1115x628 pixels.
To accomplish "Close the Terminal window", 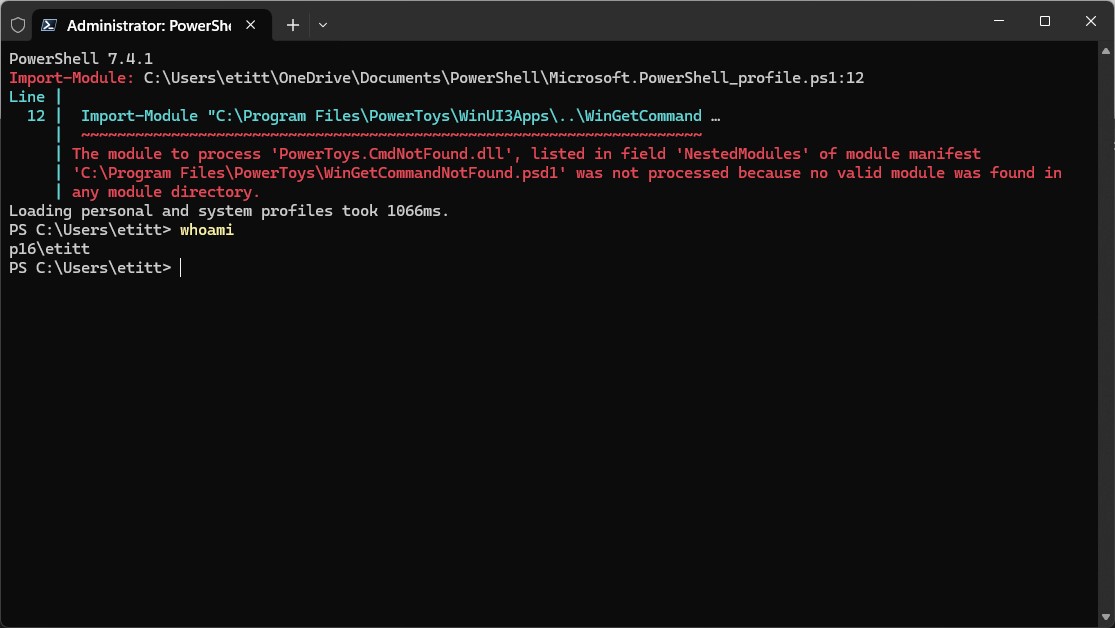I will (x=1091, y=21).
